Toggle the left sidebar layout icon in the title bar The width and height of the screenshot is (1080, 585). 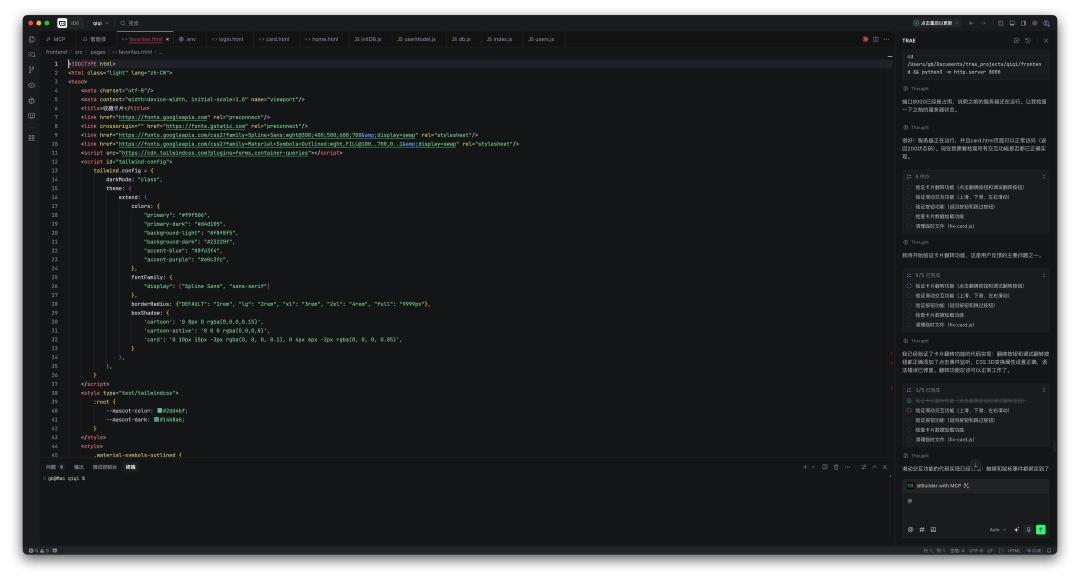click(1001, 23)
